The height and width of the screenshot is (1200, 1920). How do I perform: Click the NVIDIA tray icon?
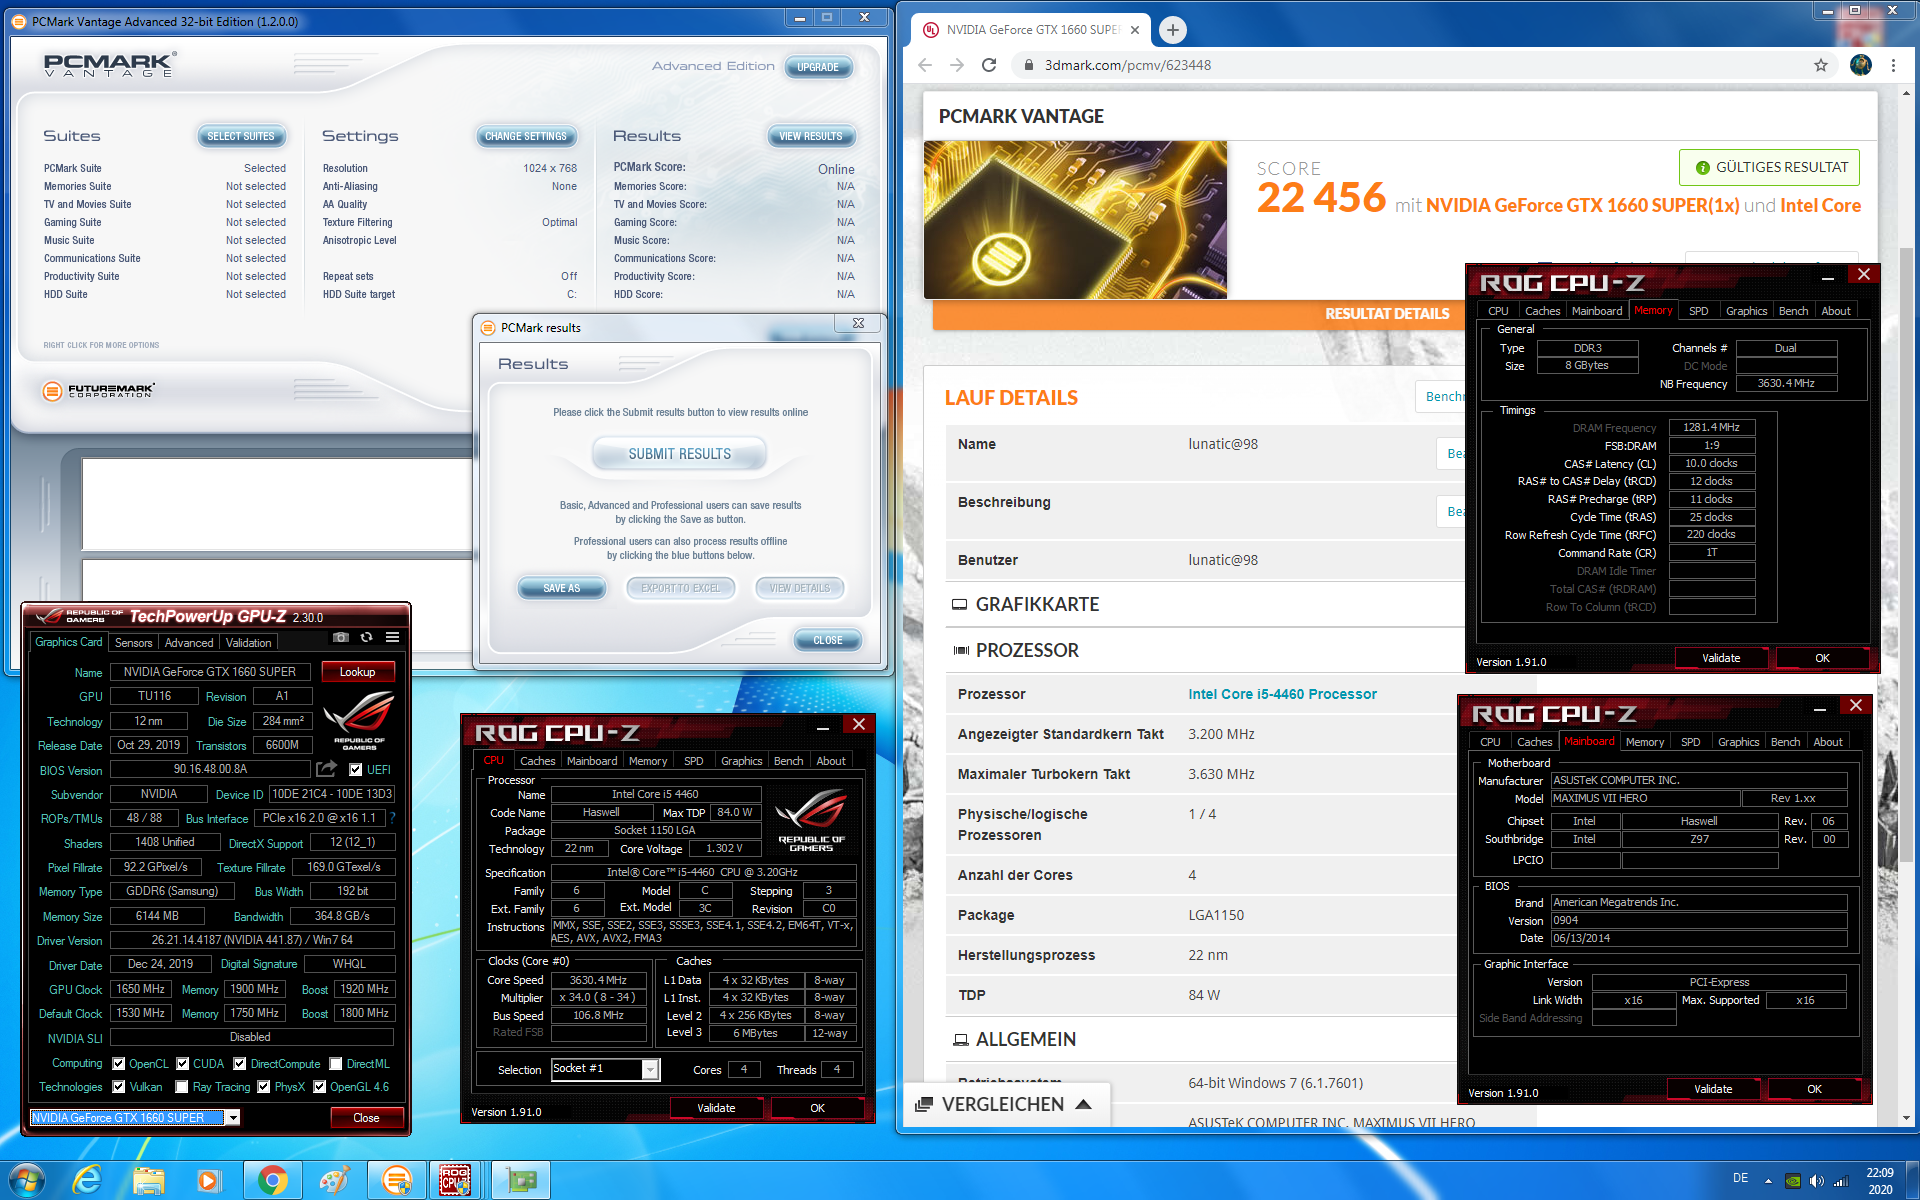pos(1793,1180)
